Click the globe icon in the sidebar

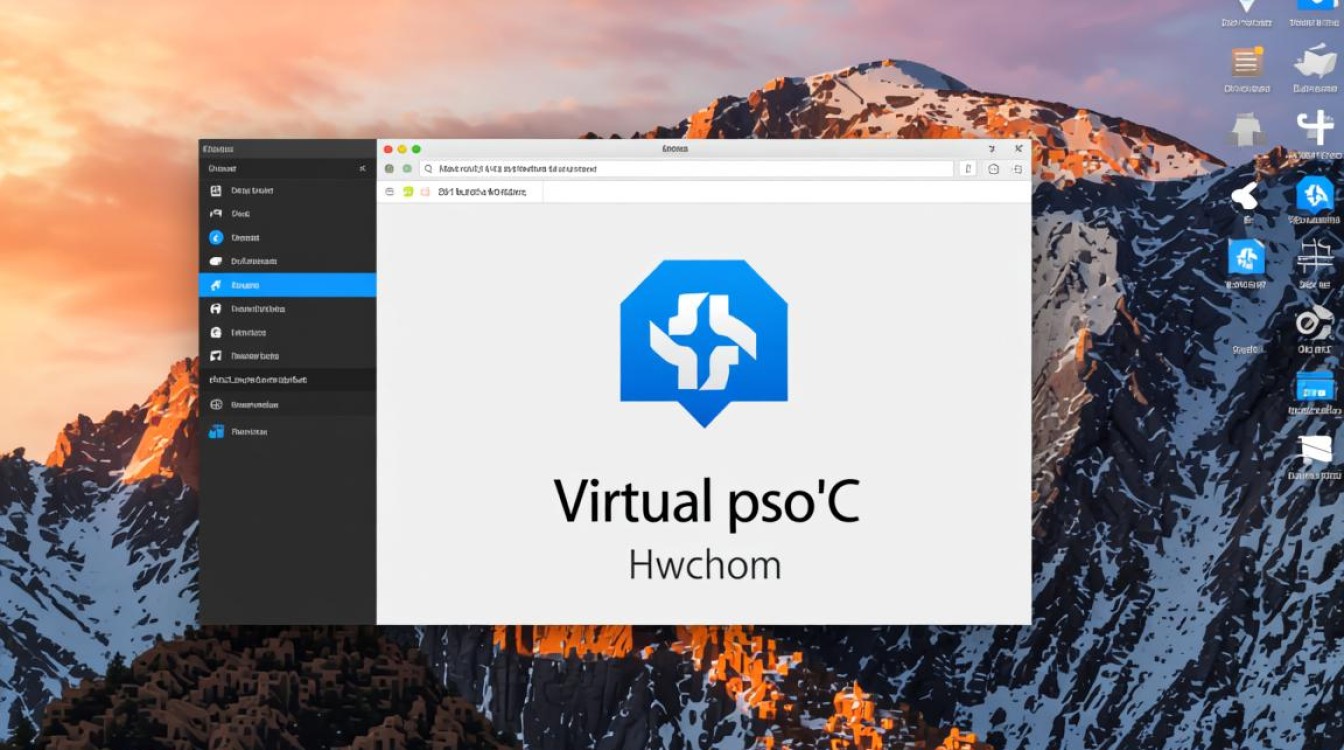(215, 405)
